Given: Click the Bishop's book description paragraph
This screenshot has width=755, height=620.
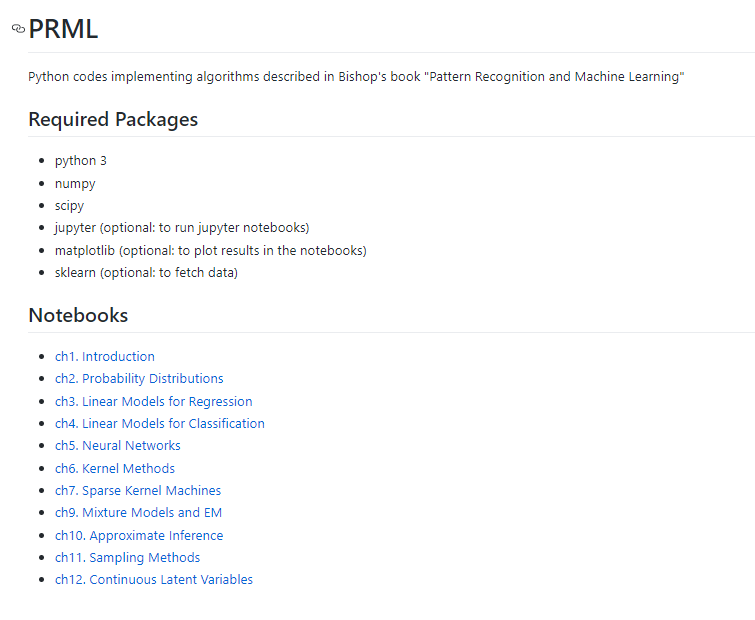Looking at the screenshot, I should coord(356,77).
